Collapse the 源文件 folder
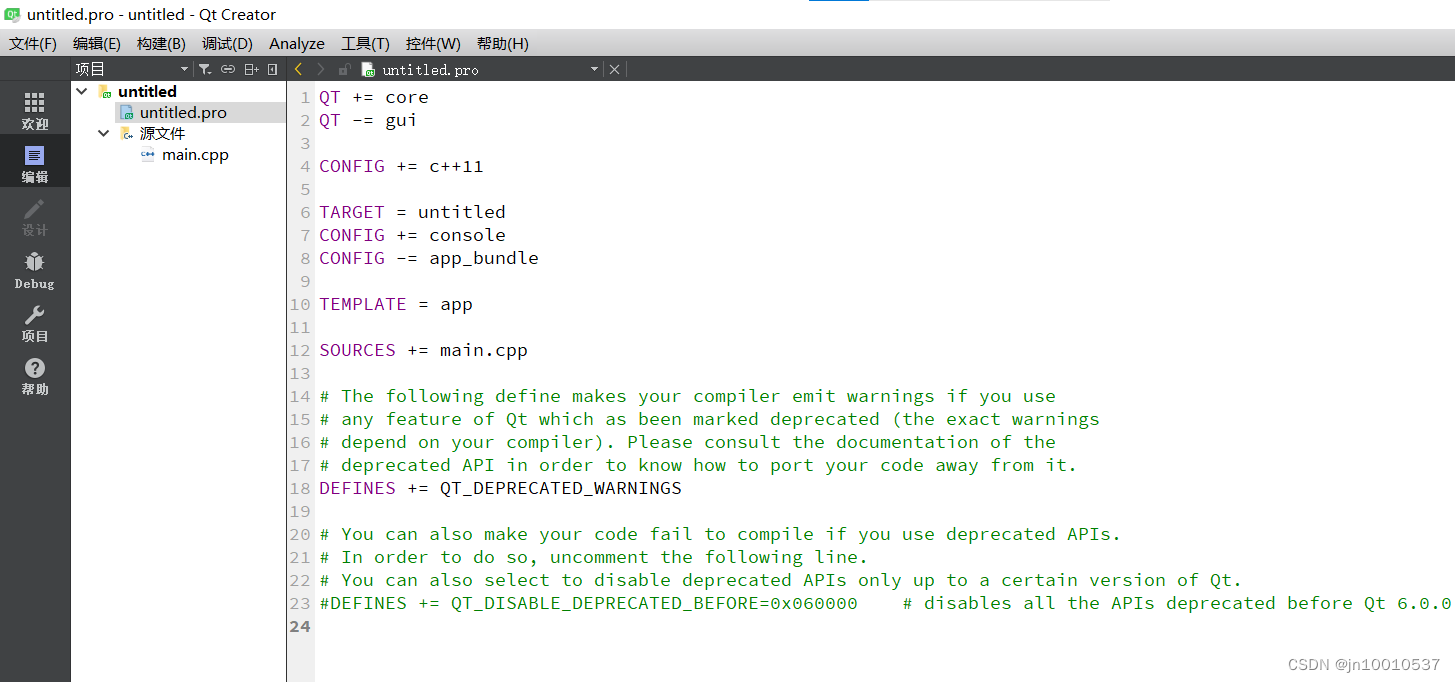1455x682 pixels. click(x=104, y=133)
